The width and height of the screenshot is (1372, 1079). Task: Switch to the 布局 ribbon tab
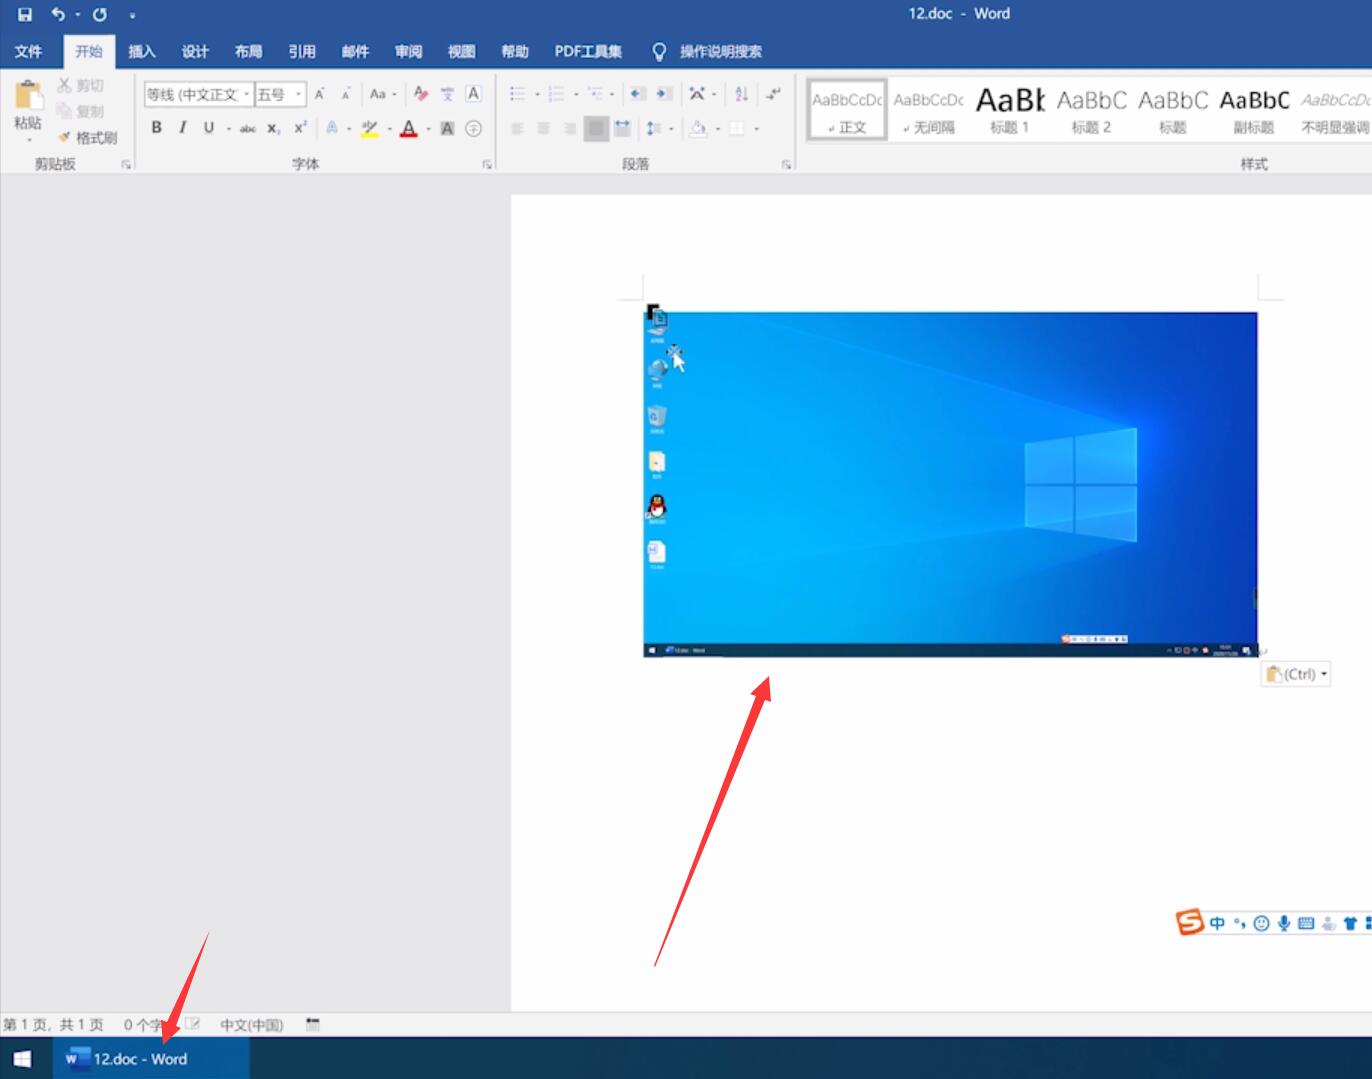[248, 51]
